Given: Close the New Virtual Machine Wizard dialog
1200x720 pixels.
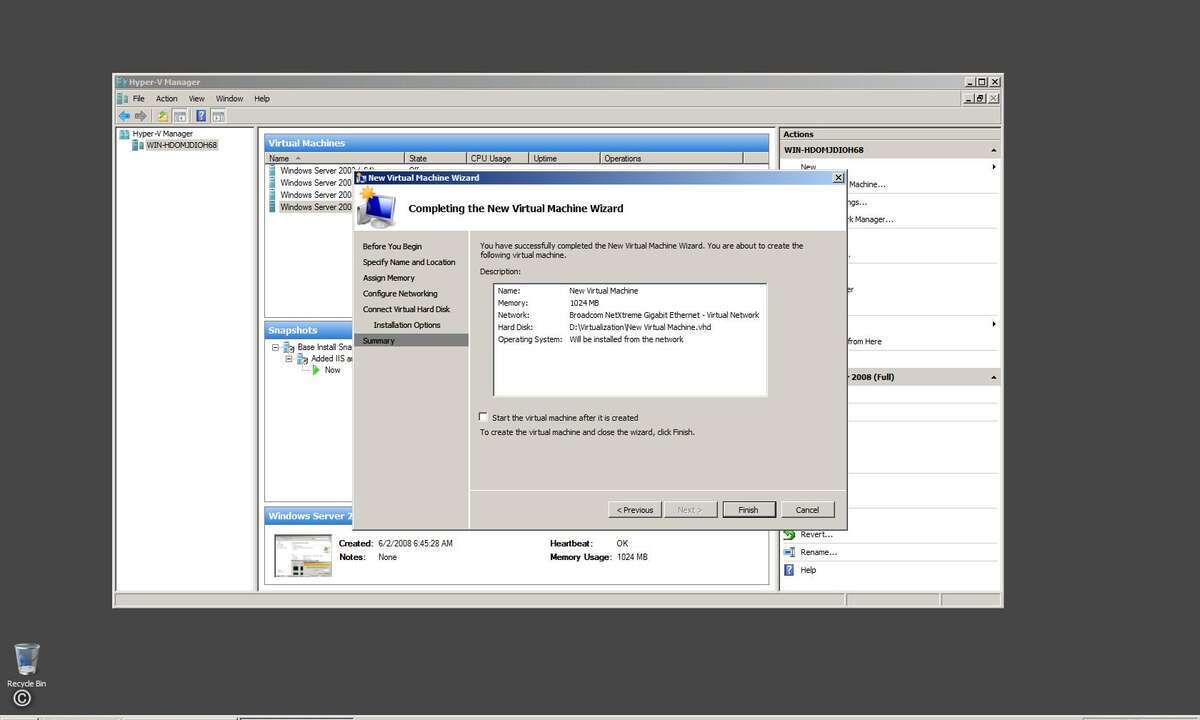Looking at the screenshot, I should coord(838,178).
